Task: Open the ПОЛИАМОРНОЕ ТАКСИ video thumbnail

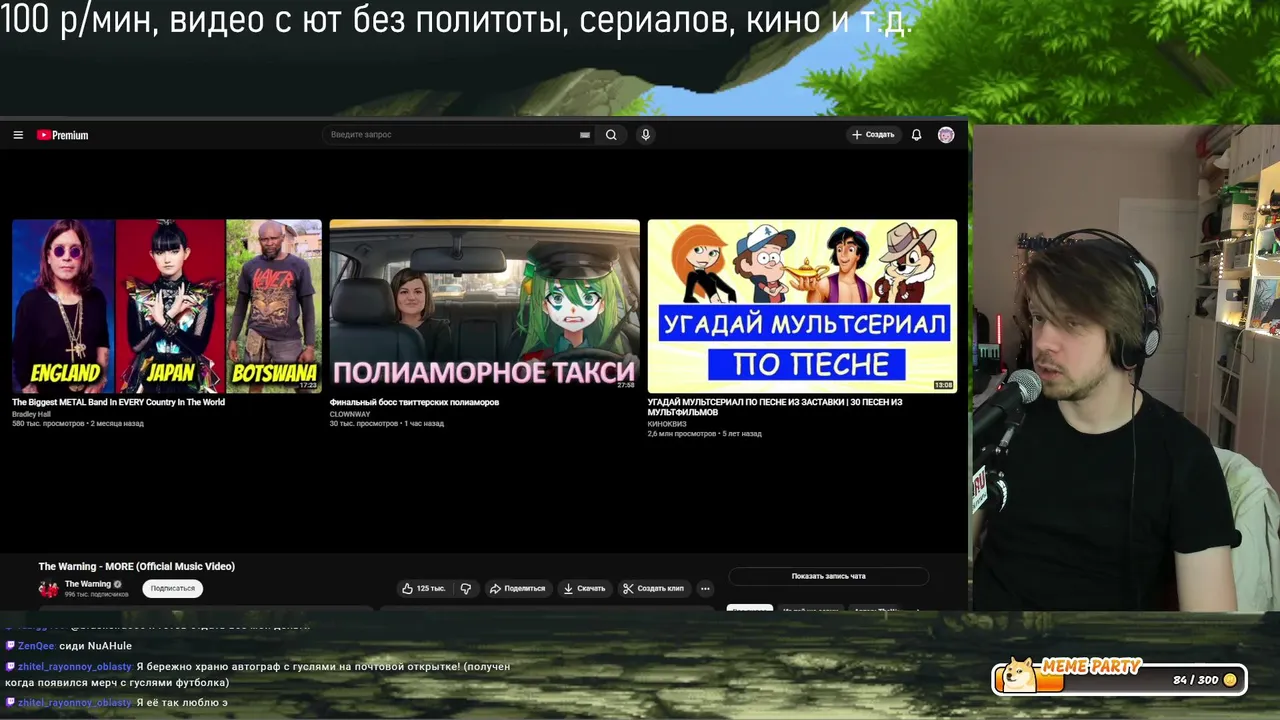Action: [x=485, y=306]
